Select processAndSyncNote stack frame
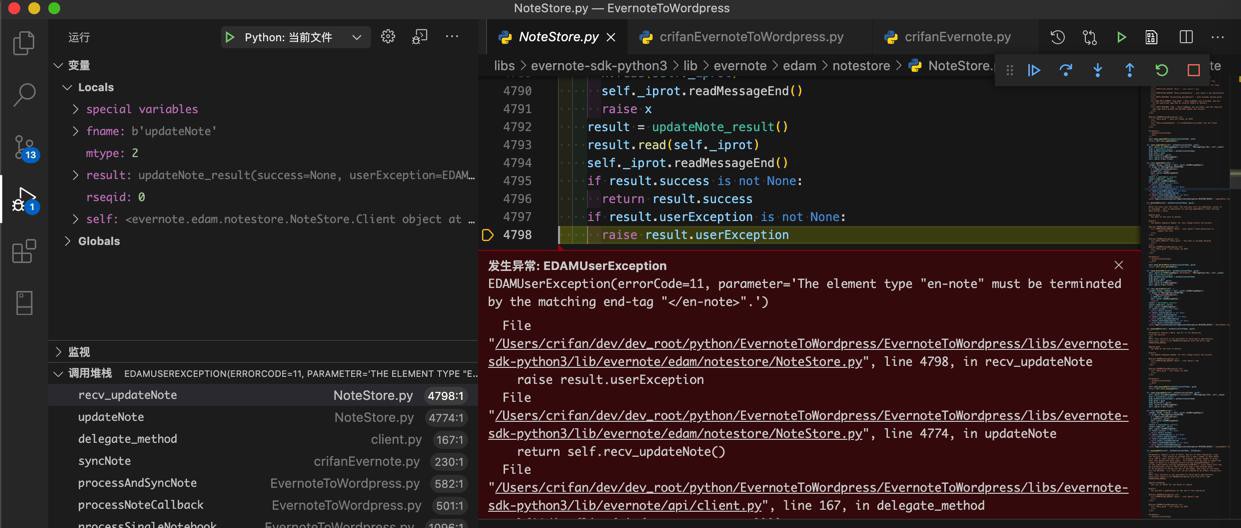This screenshot has width=1241, height=528. pyautogui.click(x=263, y=483)
